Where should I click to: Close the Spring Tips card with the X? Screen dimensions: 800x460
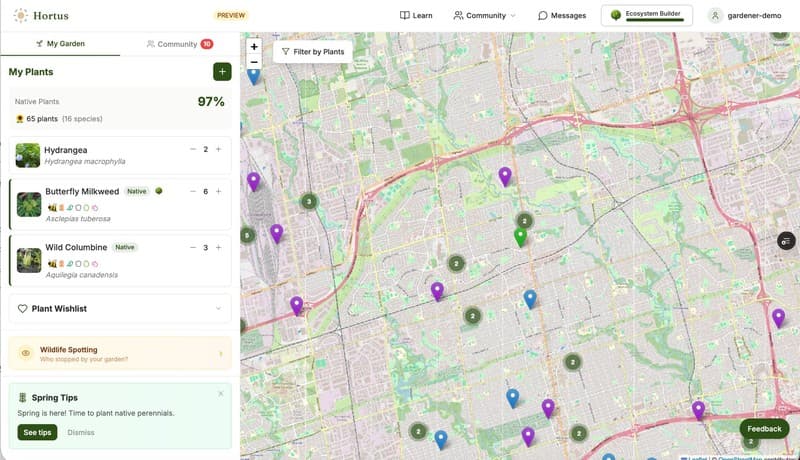pos(221,393)
